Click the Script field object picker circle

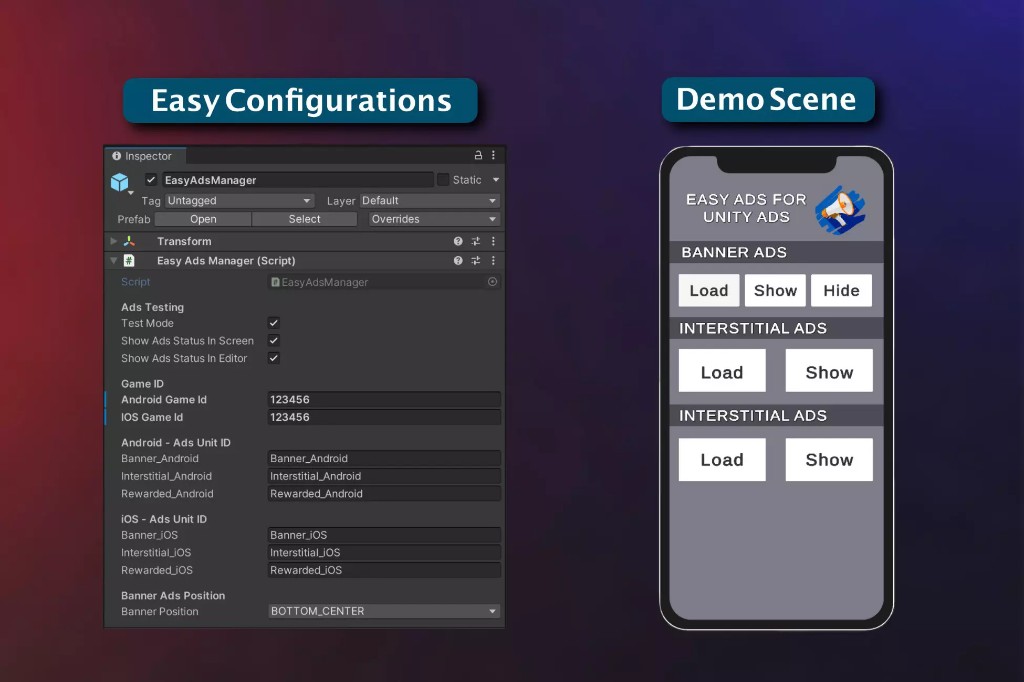click(x=492, y=282)
